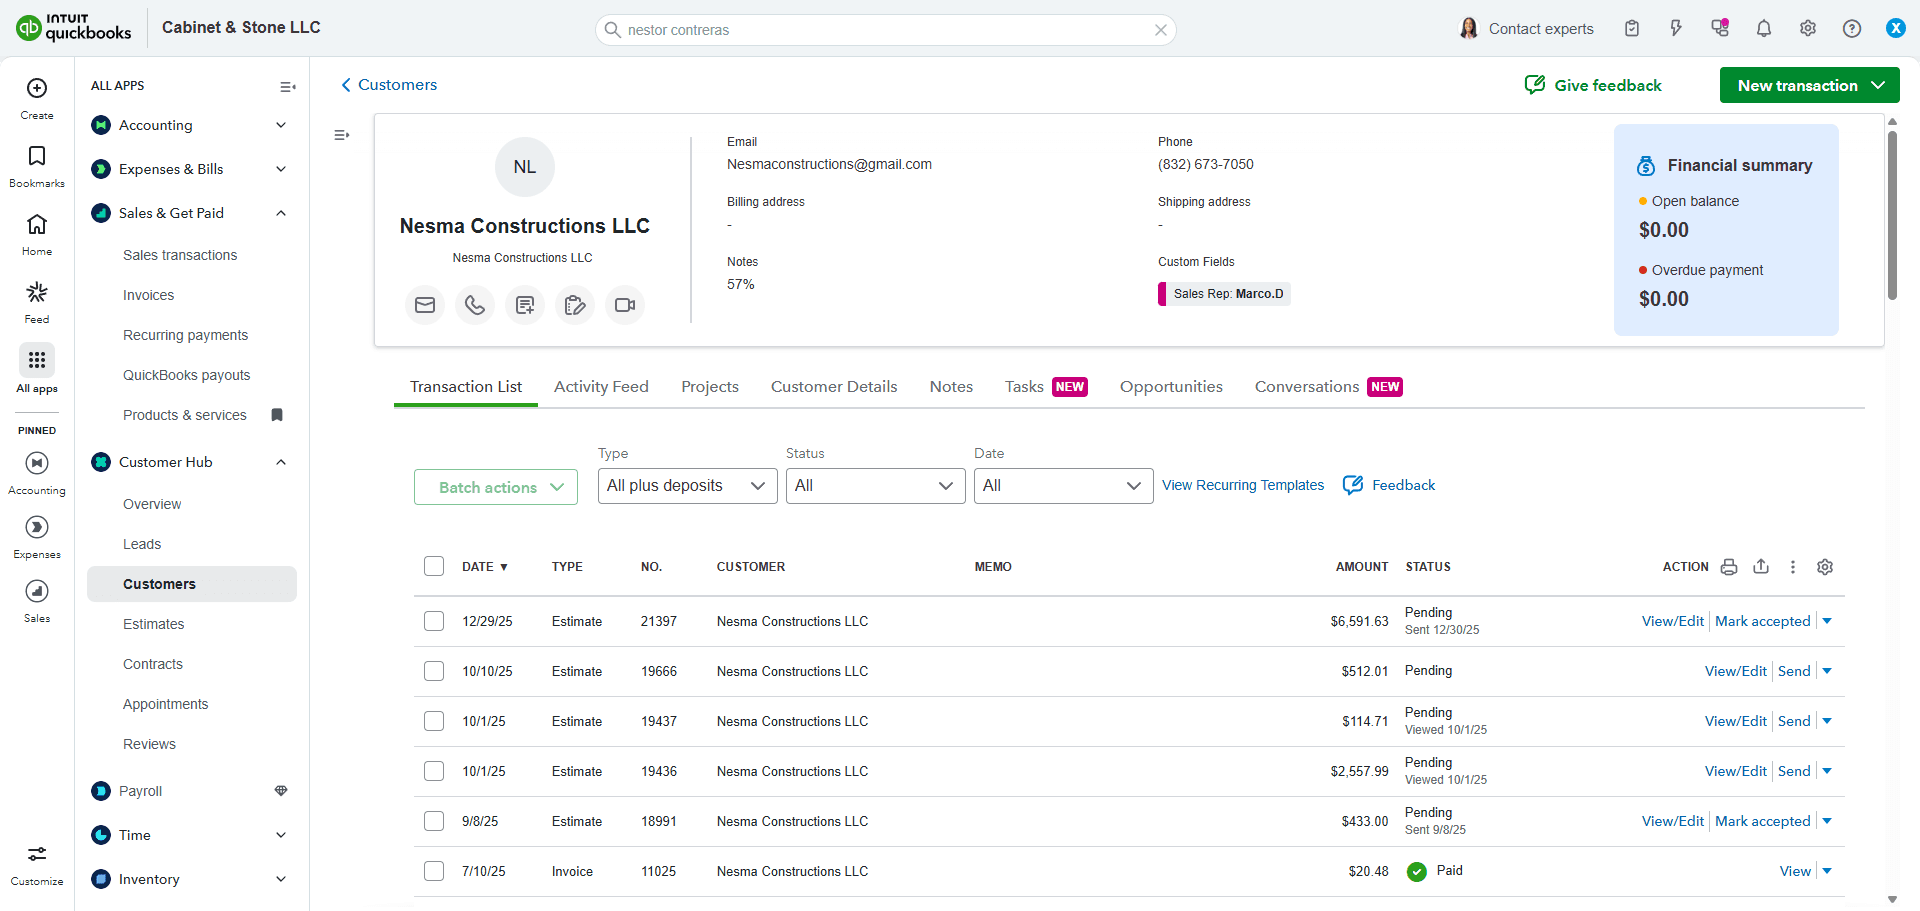Open Customer Details tab
Screen dimensions: 1920x911
coord(834,387)
